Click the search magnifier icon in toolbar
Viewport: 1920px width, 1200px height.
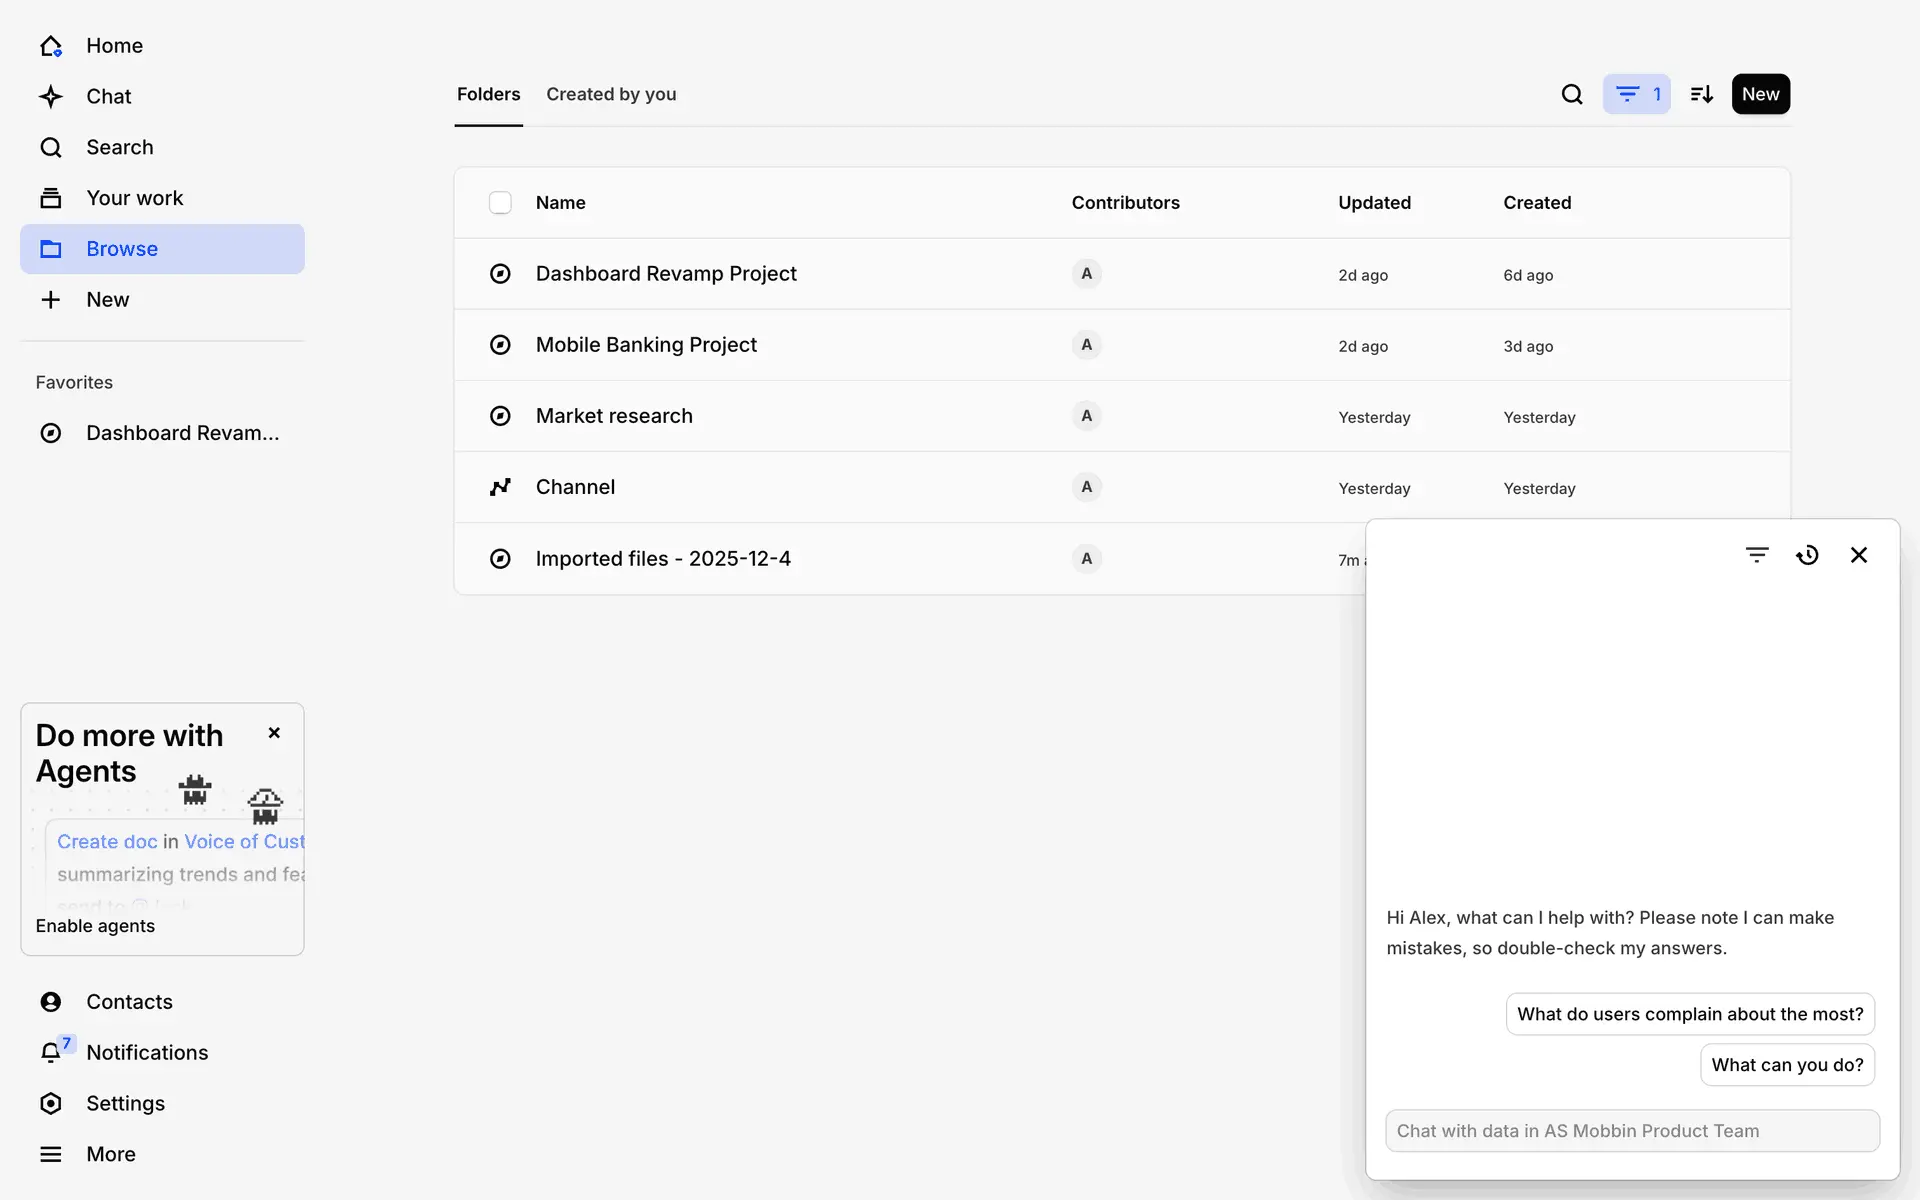[1571, 94]
